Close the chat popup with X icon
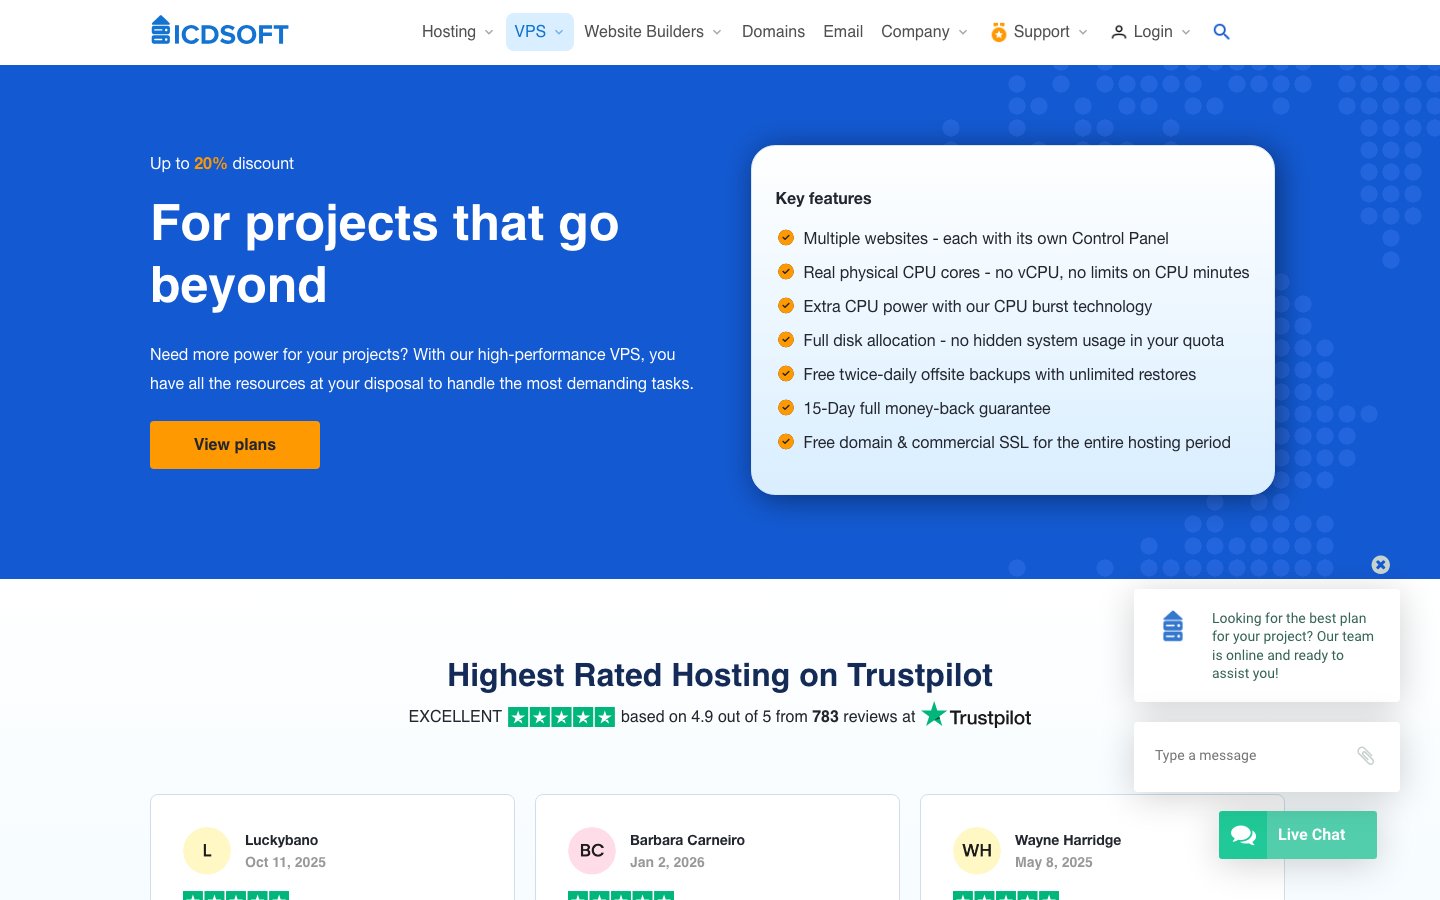The image size is (1440, 900). click(x=1380, y=565)
